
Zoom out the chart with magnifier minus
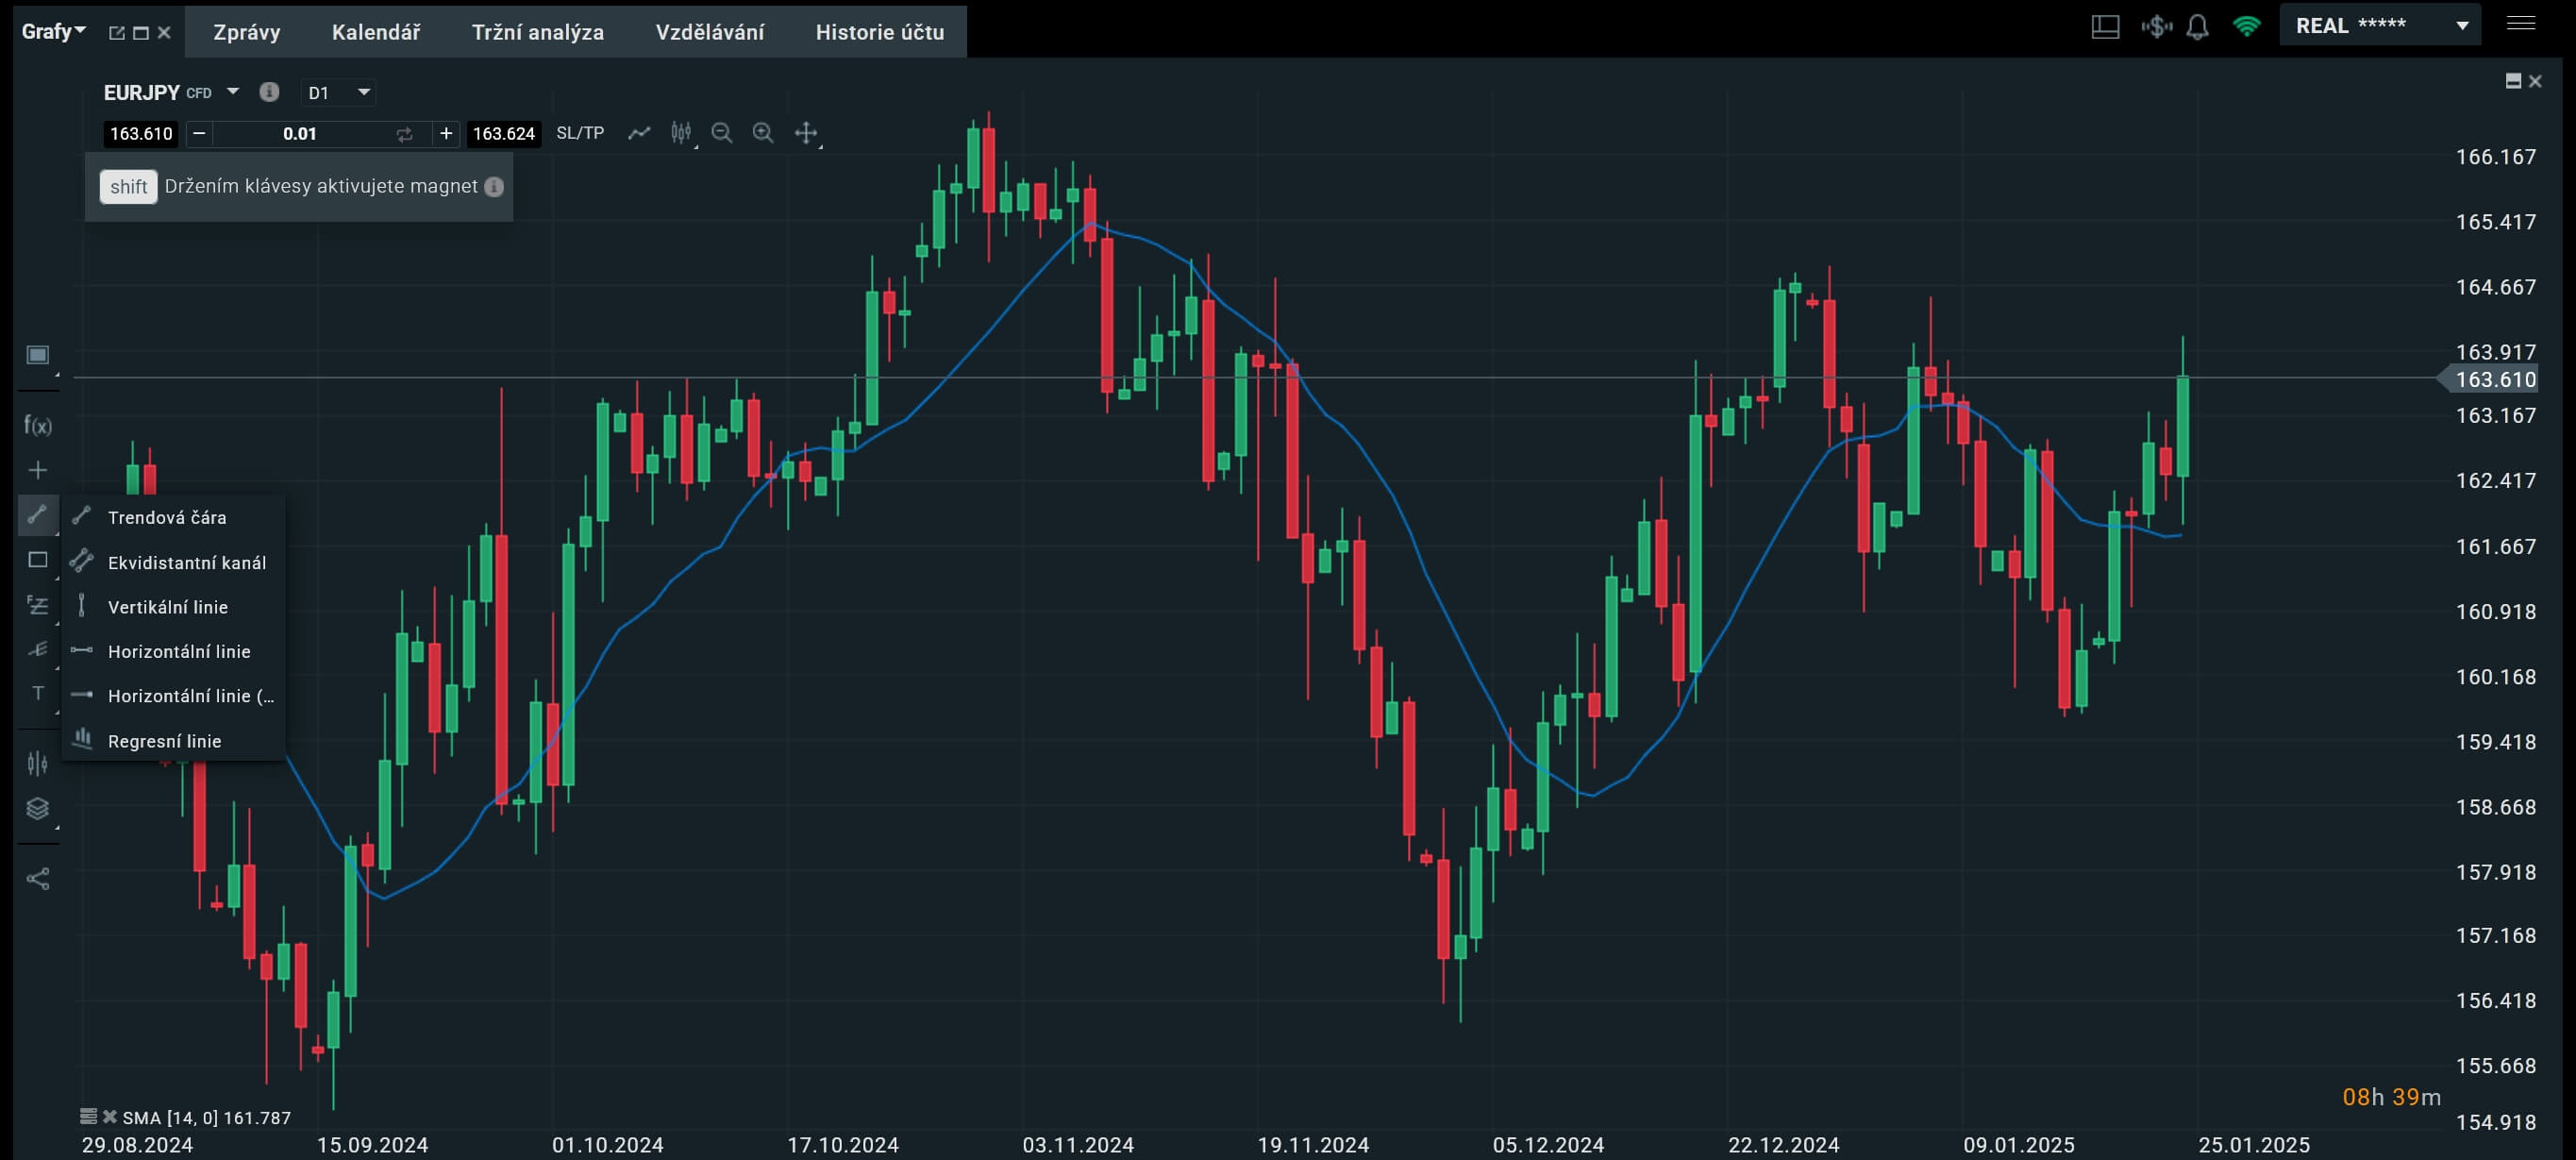pos(721,133)
